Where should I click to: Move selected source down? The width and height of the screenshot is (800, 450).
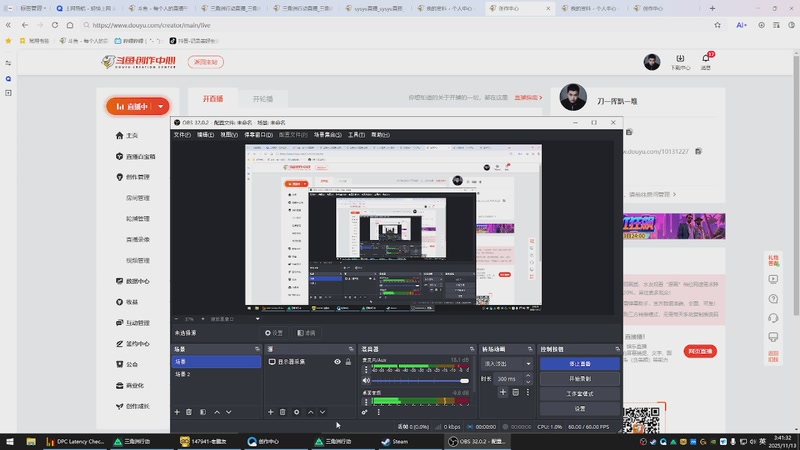[322, 412]
